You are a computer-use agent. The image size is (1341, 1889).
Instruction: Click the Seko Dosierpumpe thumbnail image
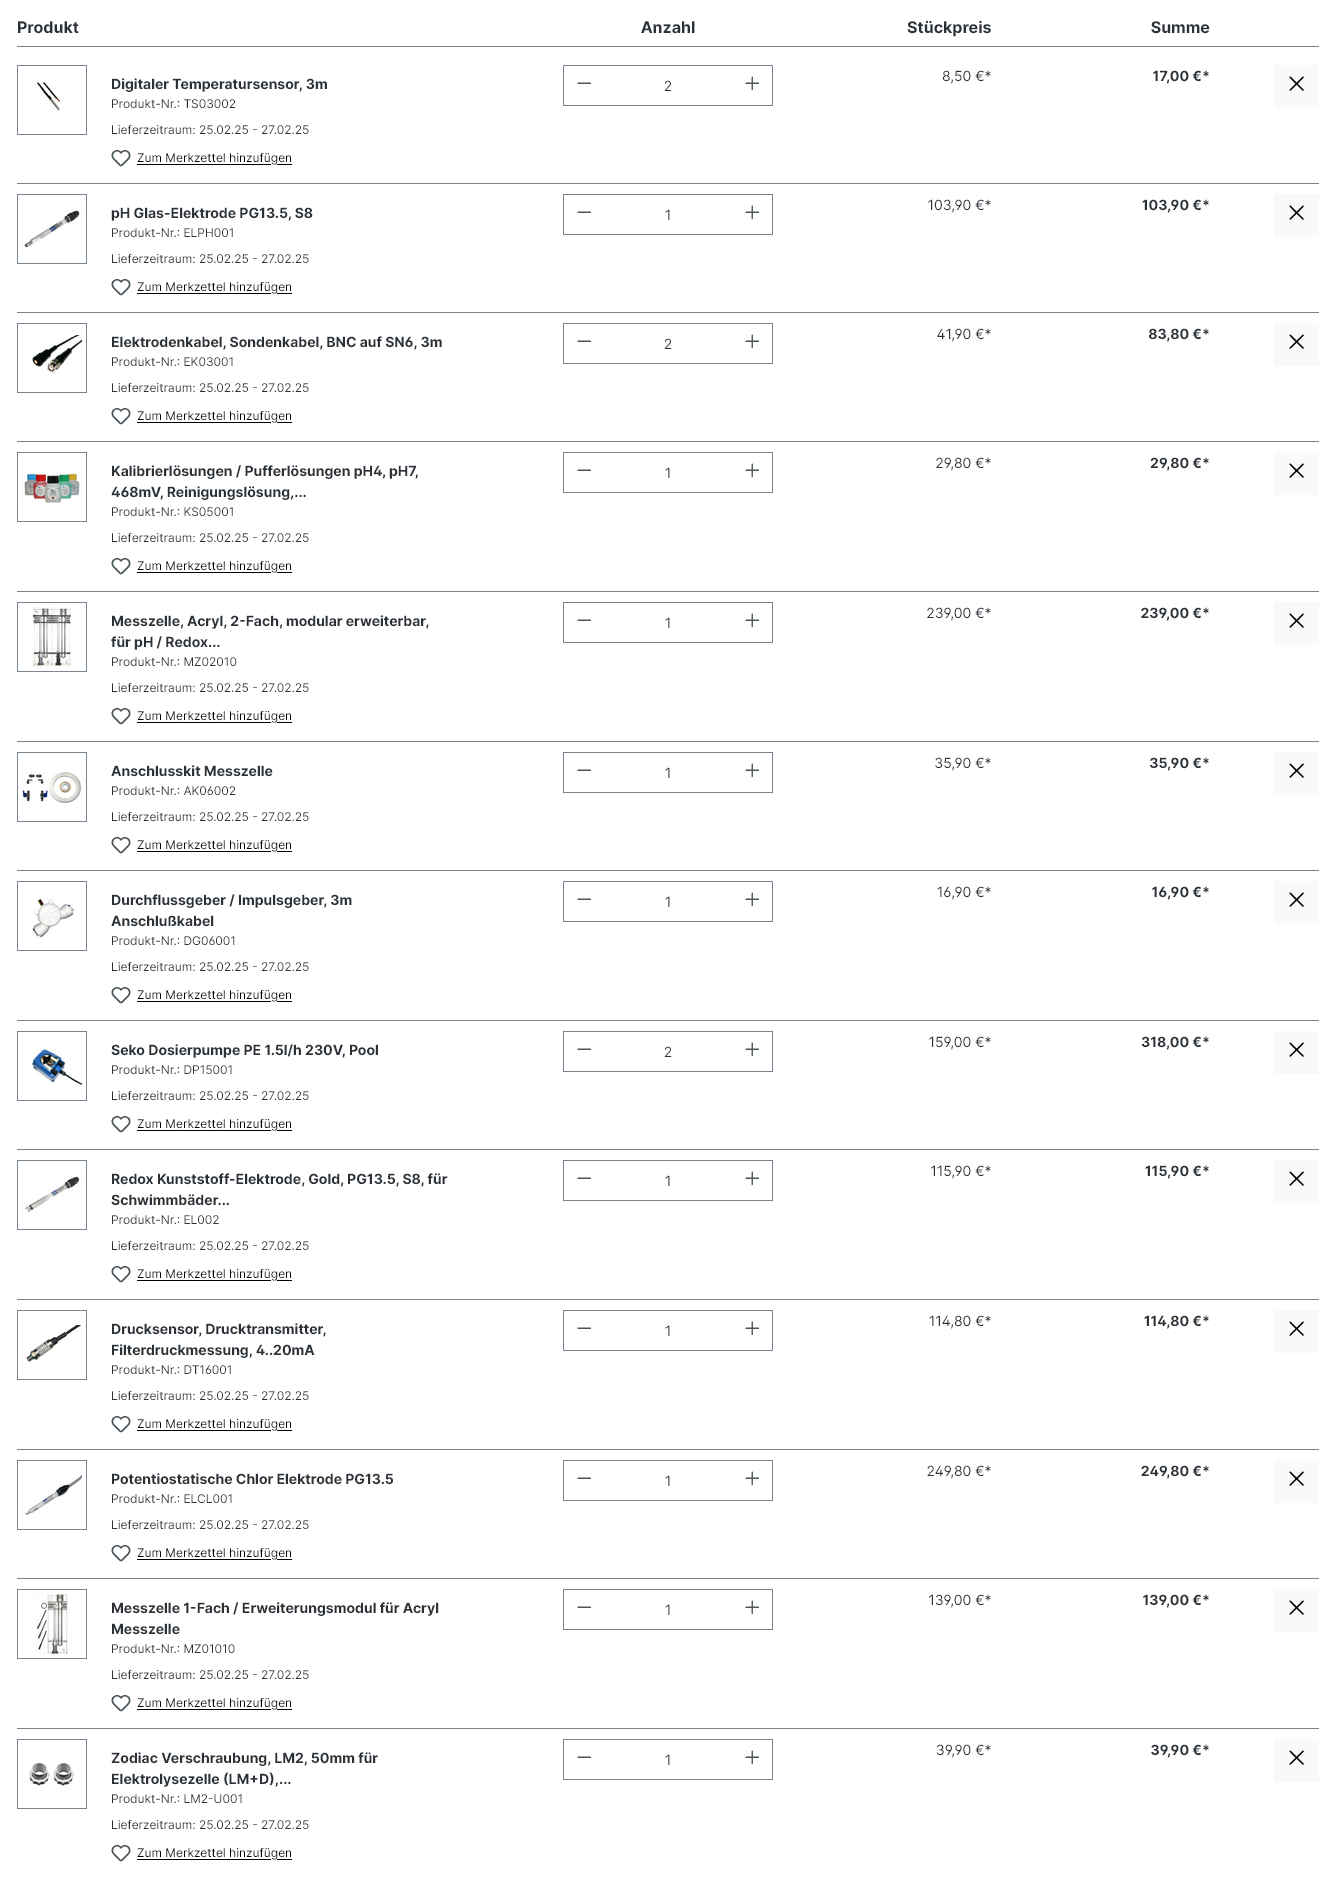tap(52, 1066)
